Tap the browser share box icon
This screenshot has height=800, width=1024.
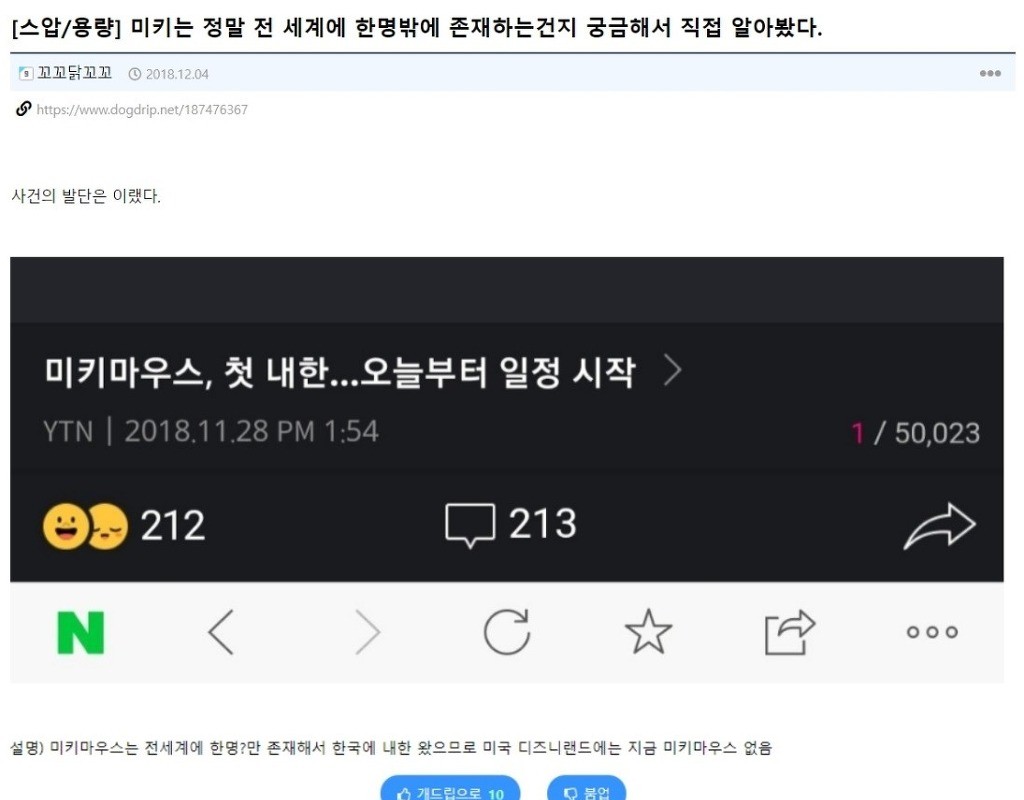pos(790,632)
